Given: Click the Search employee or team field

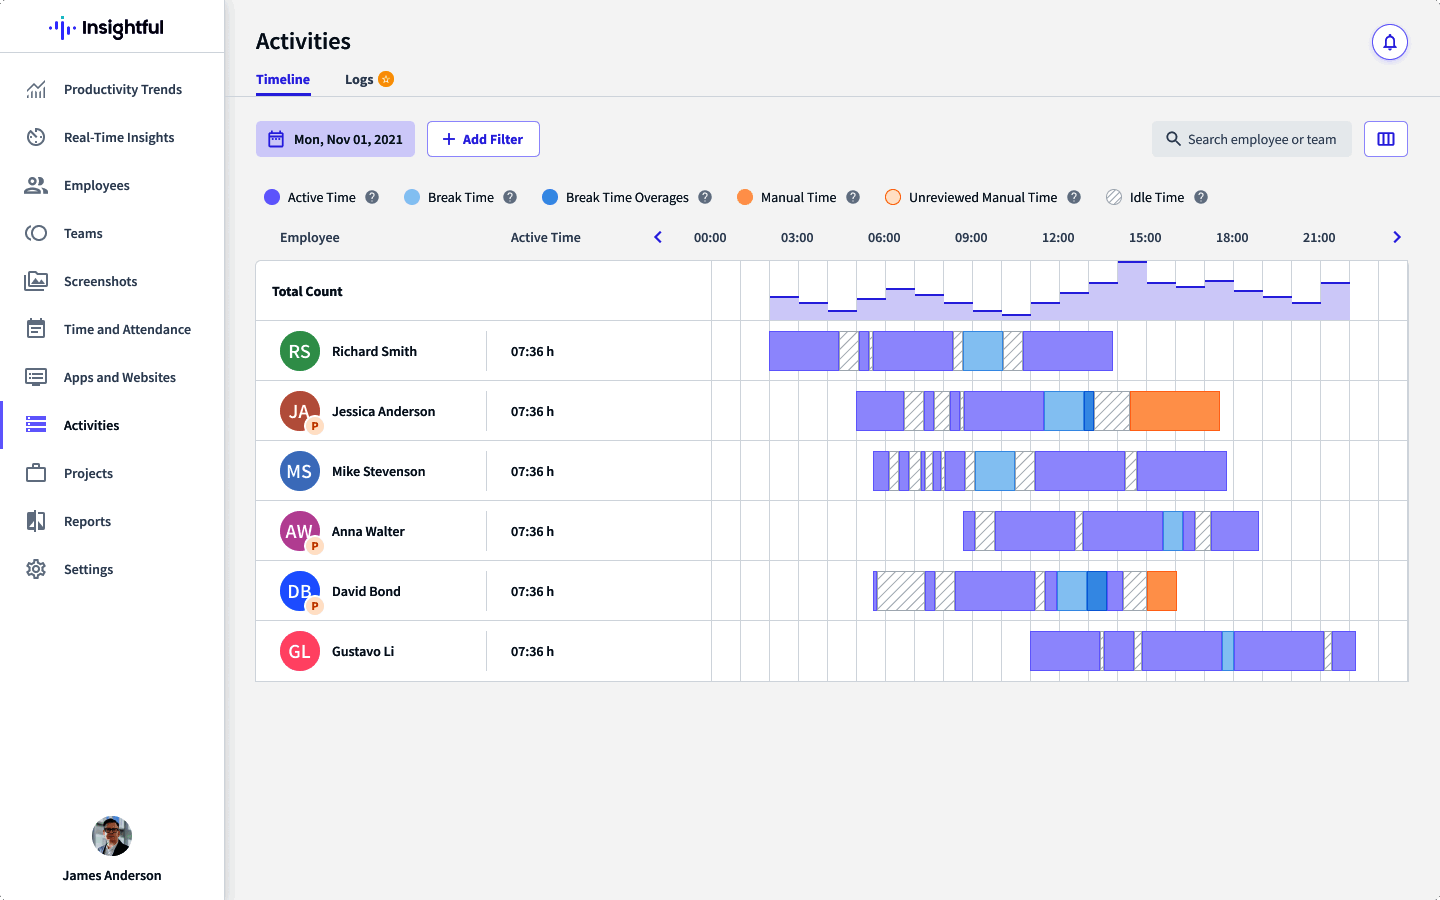Looking at the screenshot, I should pyautogui.click(x=1252, y=139).
